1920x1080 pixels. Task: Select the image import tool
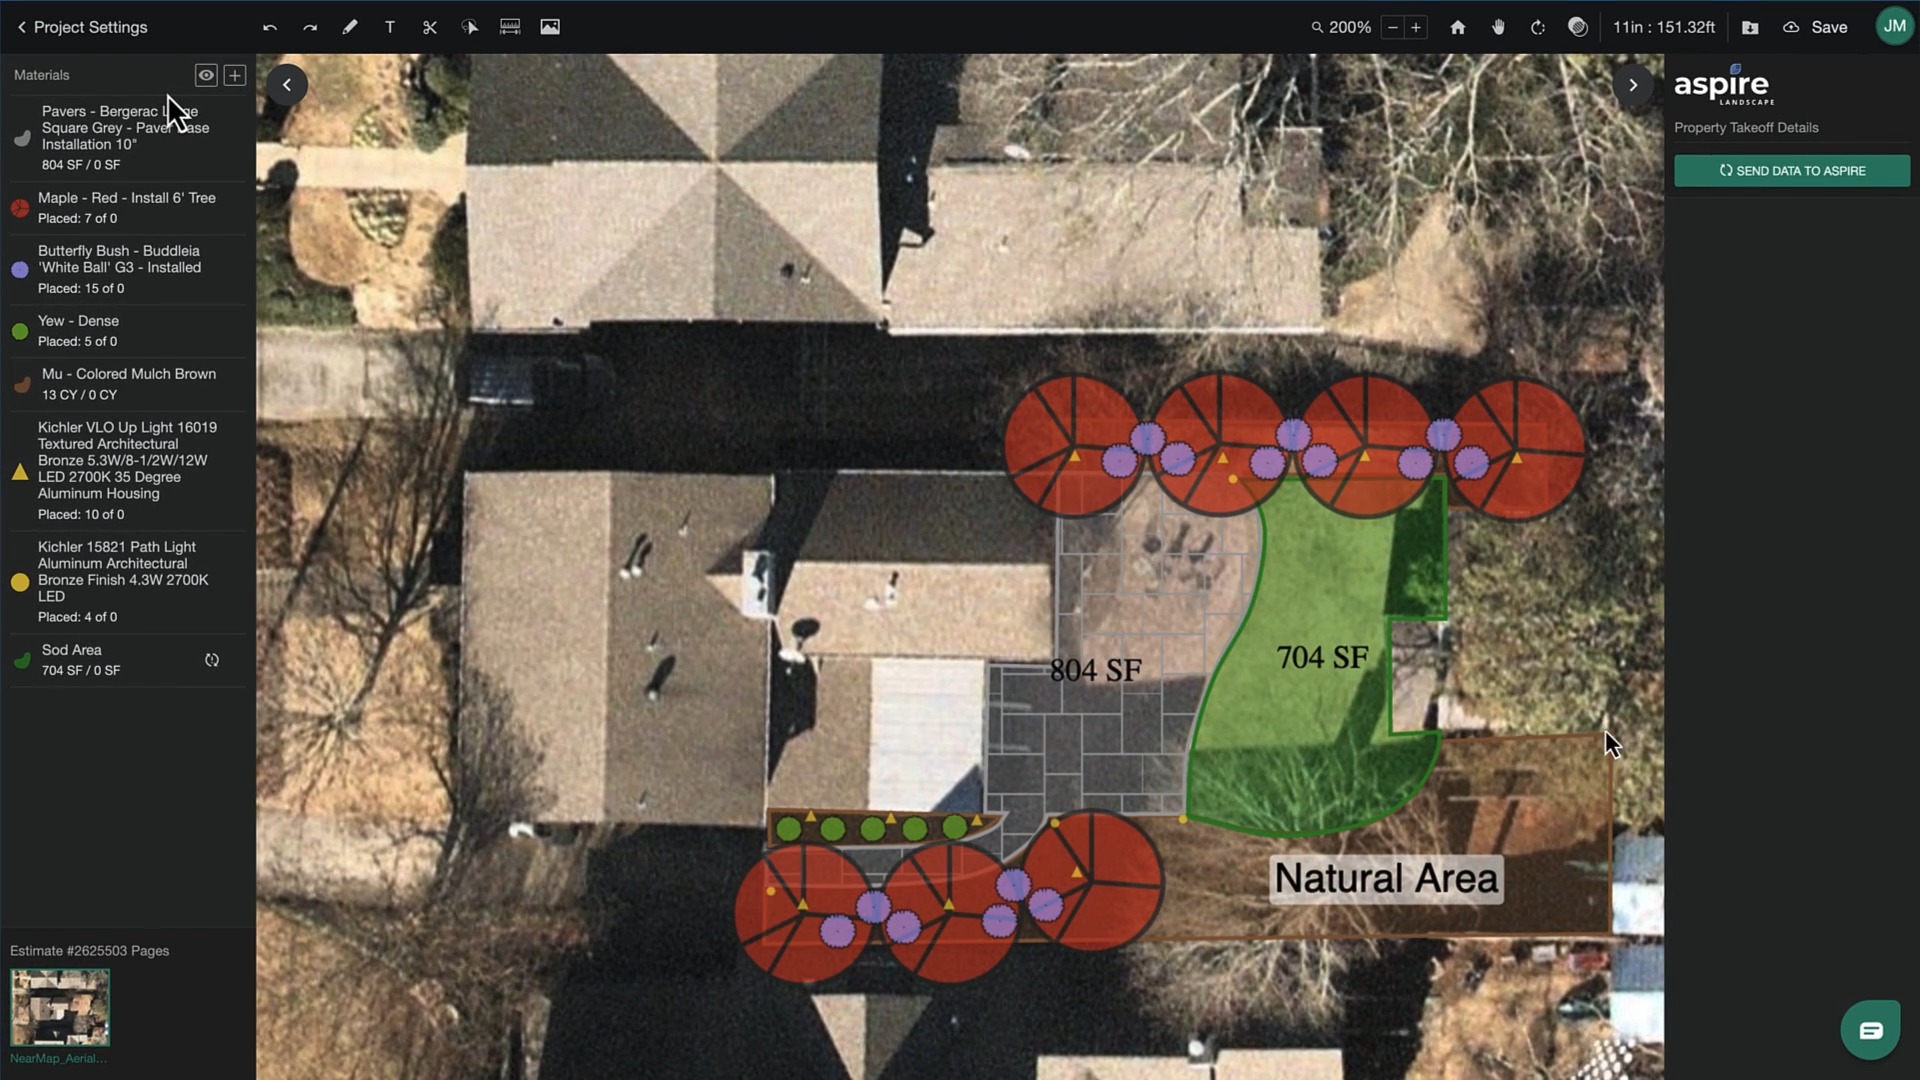(x=550, y=26)
